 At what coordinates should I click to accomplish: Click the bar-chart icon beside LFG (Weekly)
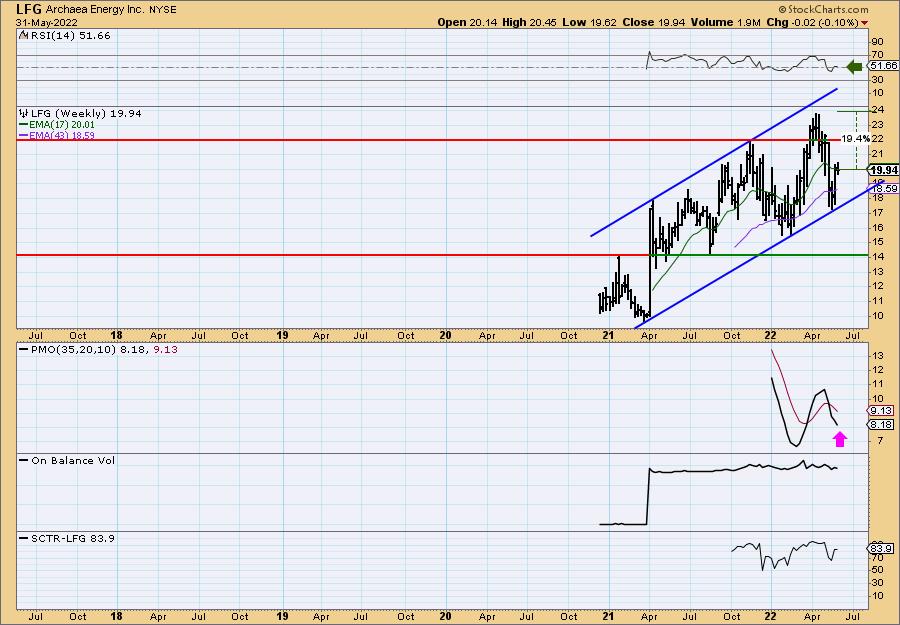coord(24,113)
